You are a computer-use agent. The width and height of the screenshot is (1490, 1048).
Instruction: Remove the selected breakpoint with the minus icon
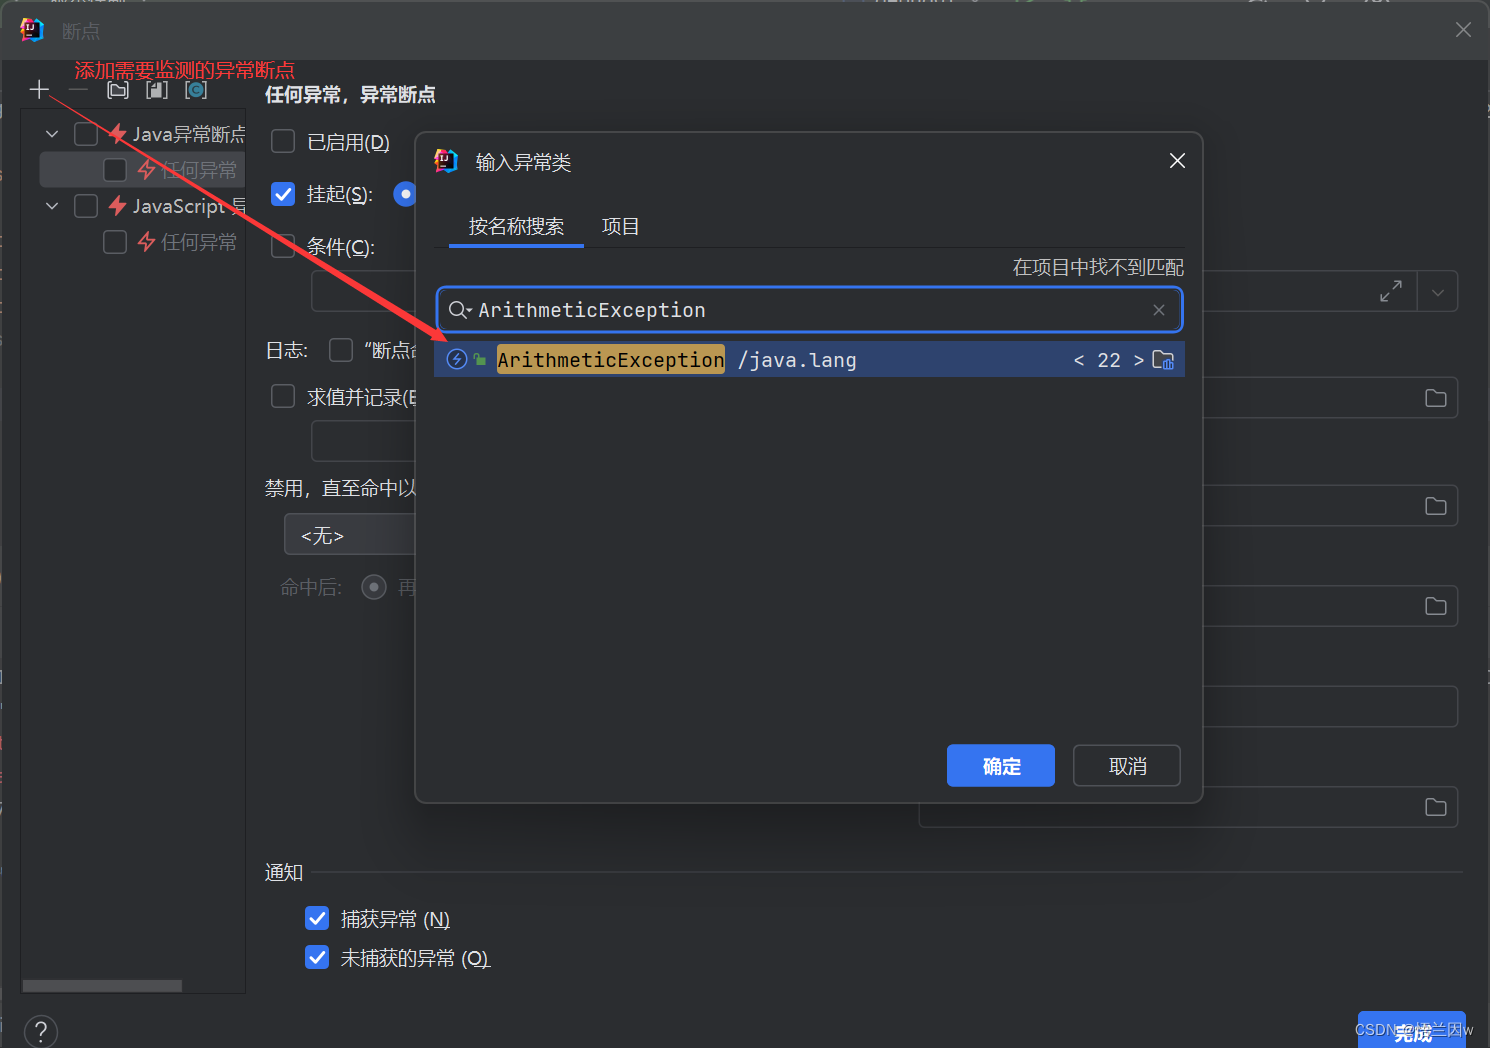pyautogui.click(x=78, y=90)
